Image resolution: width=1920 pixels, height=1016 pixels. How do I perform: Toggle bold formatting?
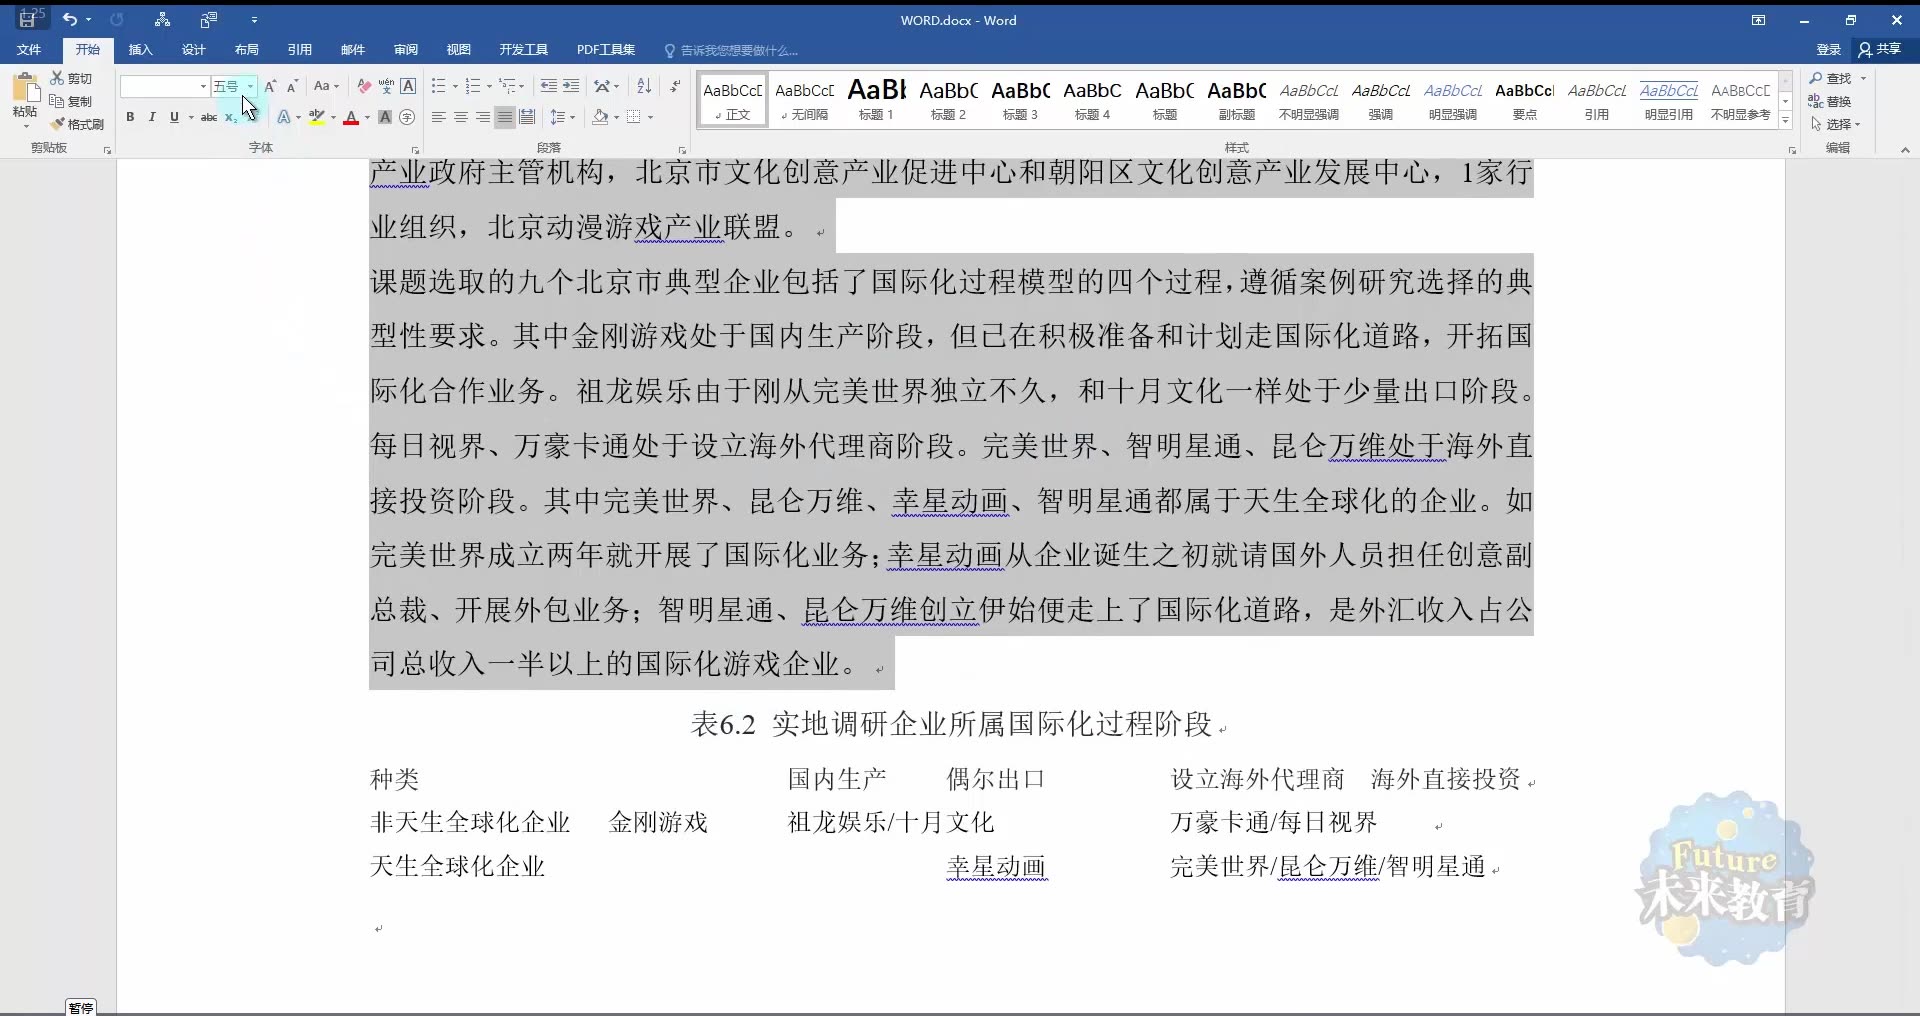tap(130, 117)
